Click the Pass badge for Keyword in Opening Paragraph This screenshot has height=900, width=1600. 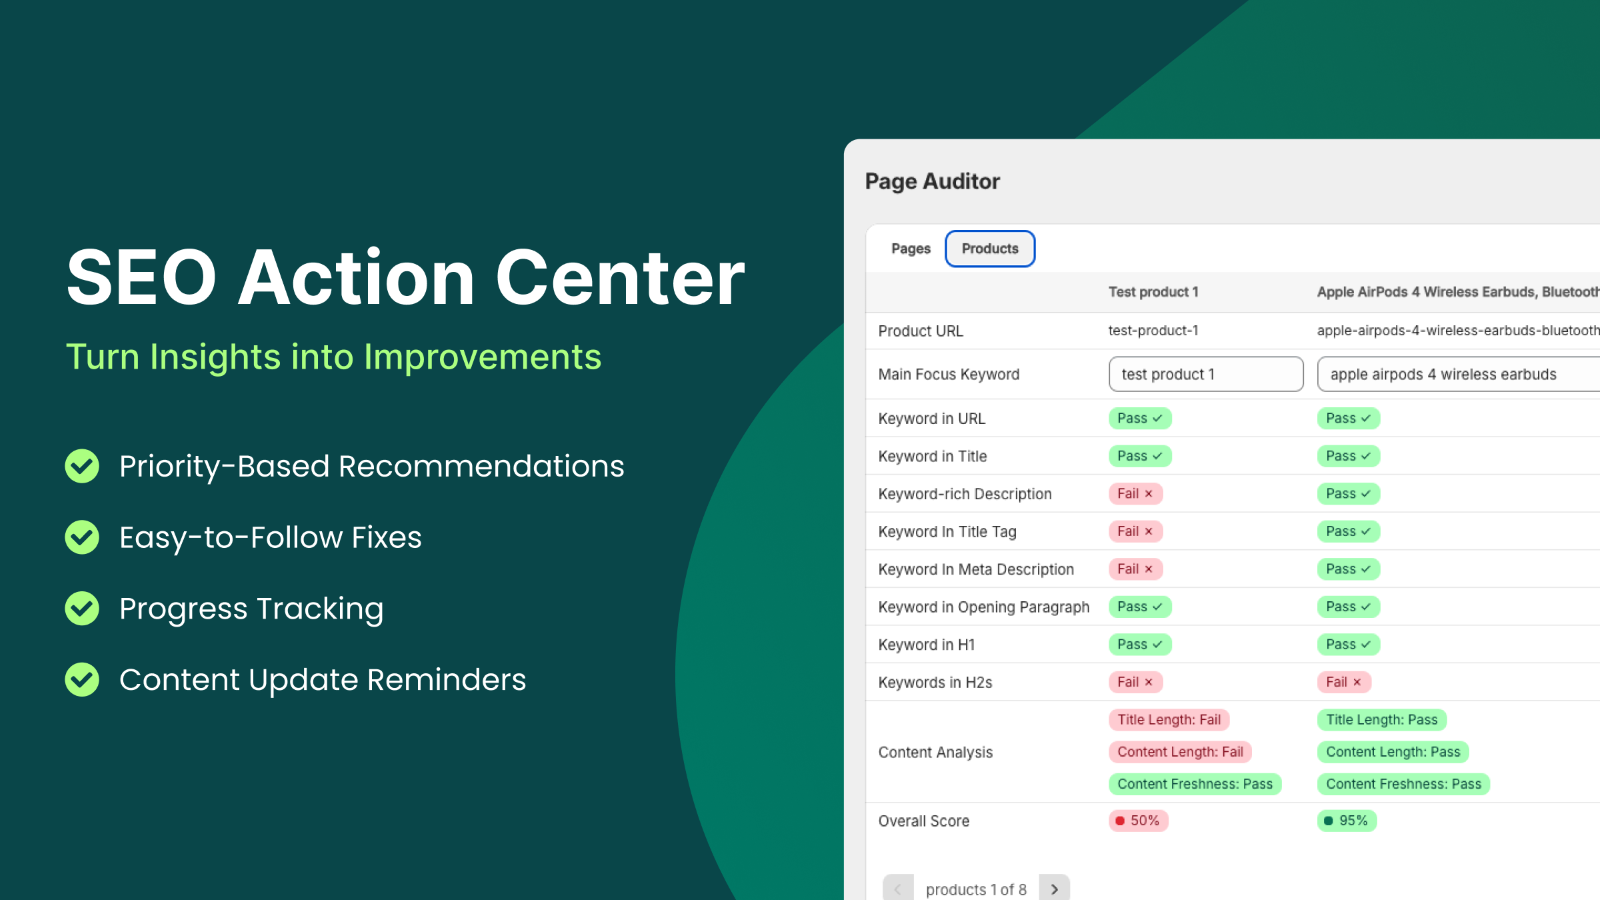pos(1140,606)
